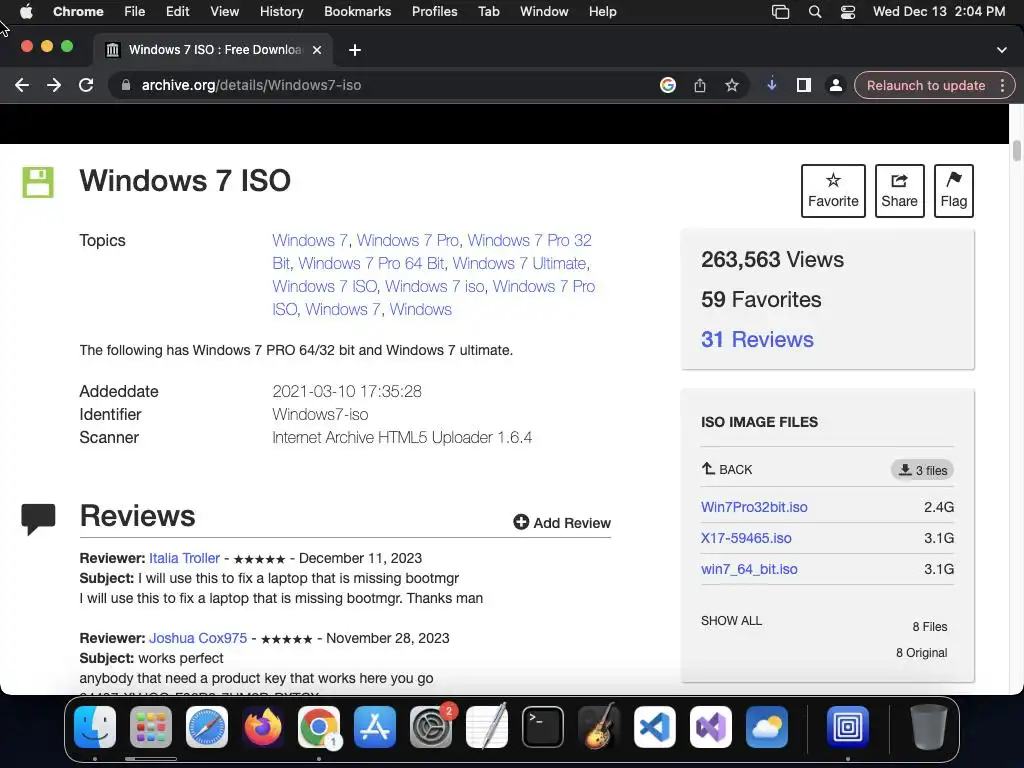Go back using the browser back arrow
This screenshot has width=1024, height=768.
tap(22, 85)
